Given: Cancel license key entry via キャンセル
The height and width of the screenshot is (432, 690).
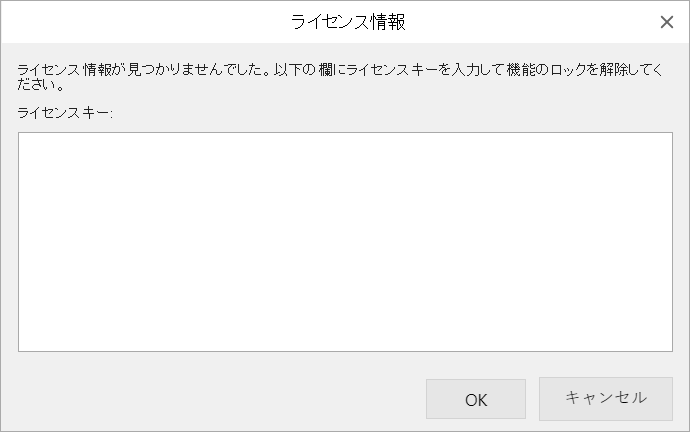Looking at the screenshot, I should (x=606, y=398).
